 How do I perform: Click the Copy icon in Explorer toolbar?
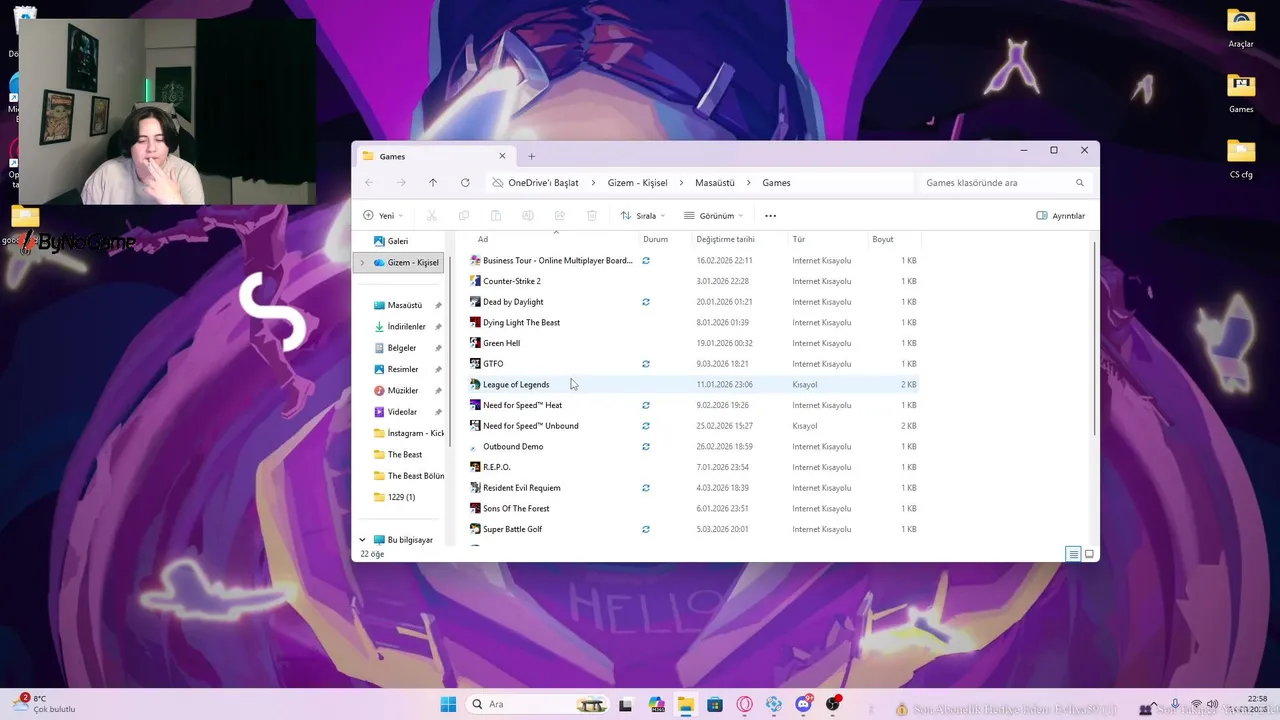464,216
